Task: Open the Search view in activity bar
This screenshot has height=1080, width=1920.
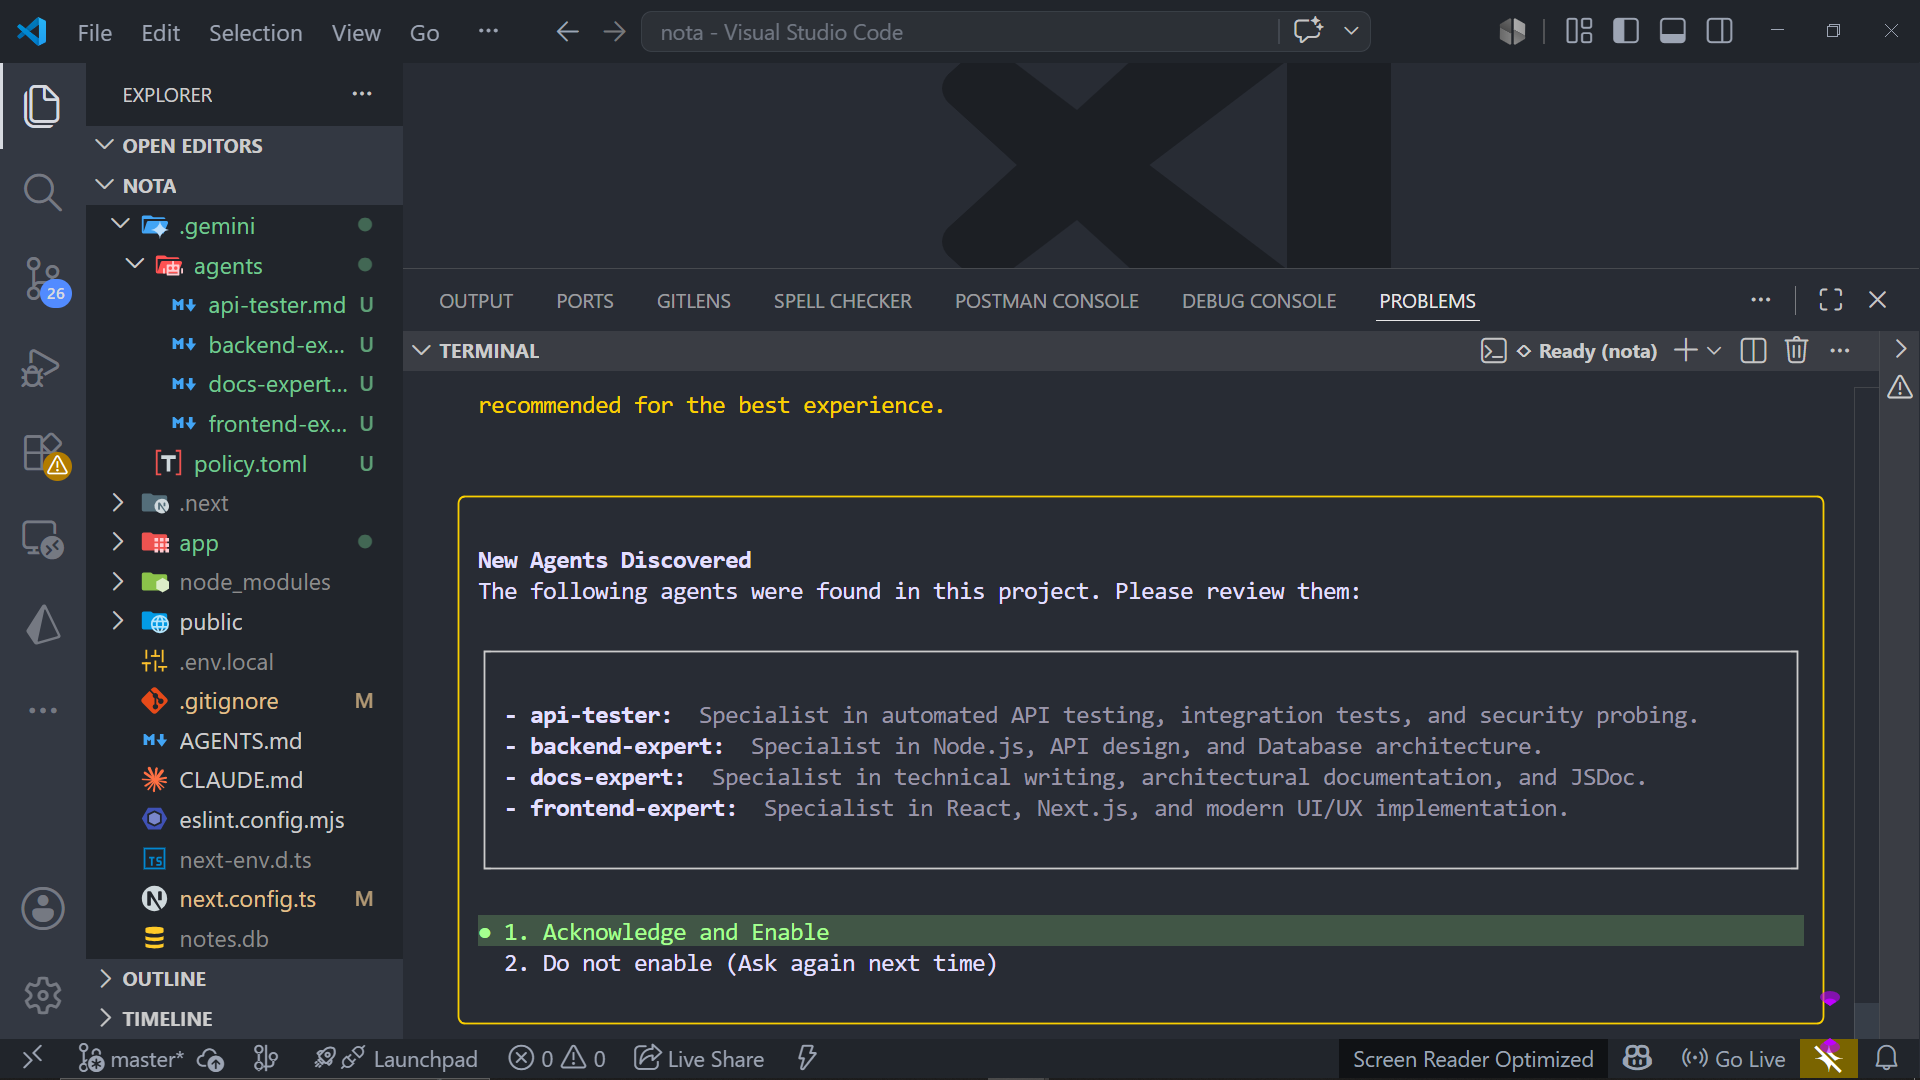Action: pos(42,192)
